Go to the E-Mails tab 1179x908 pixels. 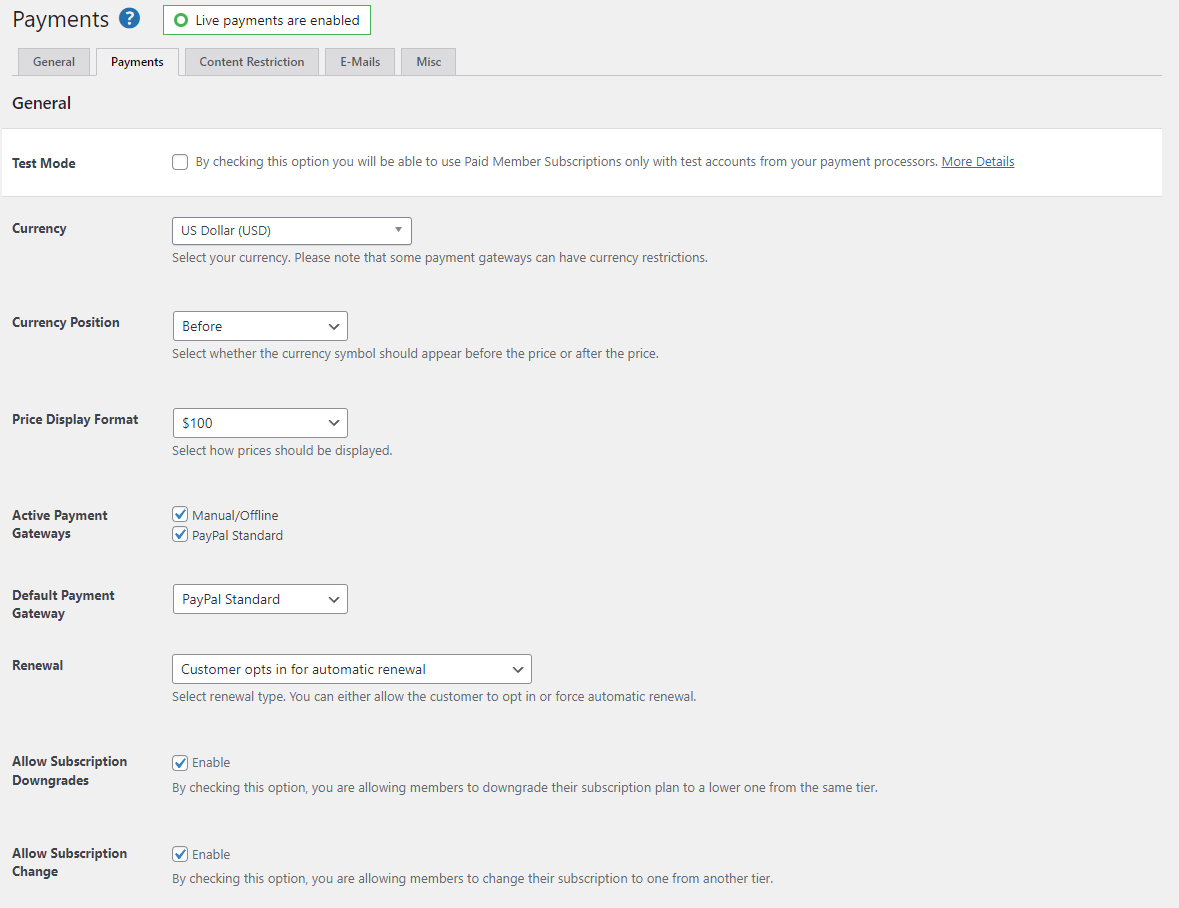[360, 62]
